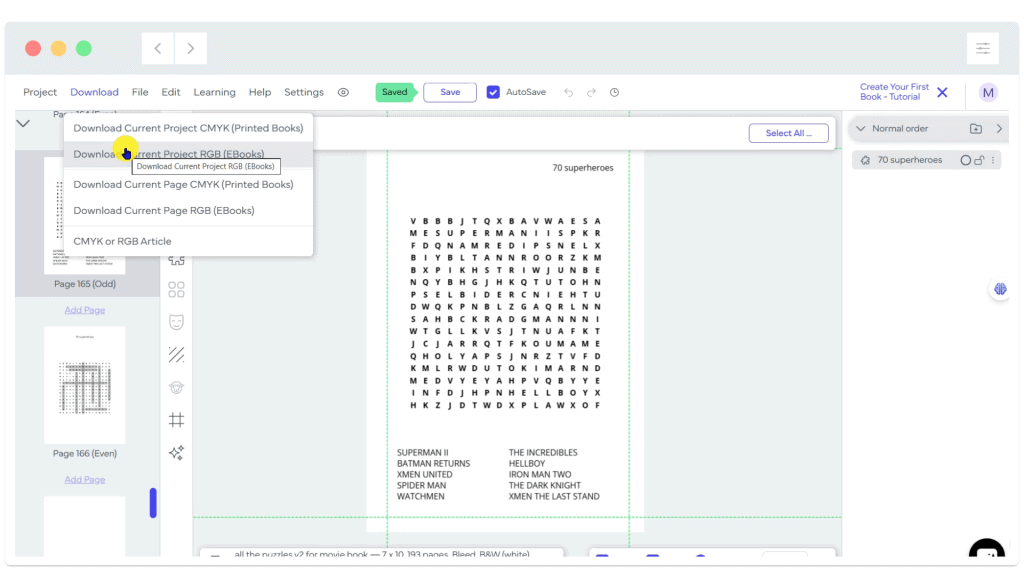The image size is (1024, 587).
Task: Click the add folder icon
Action: 976,129
